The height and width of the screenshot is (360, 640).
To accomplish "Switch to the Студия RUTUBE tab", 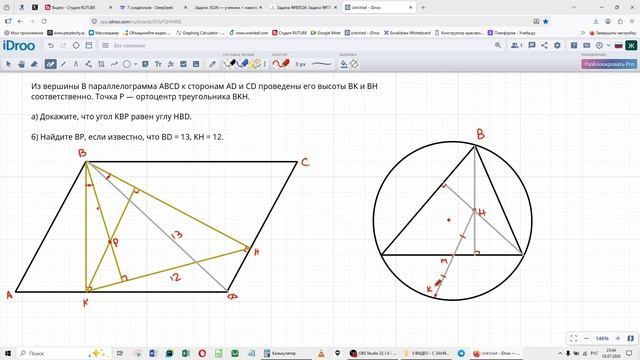I will [78, 7].
